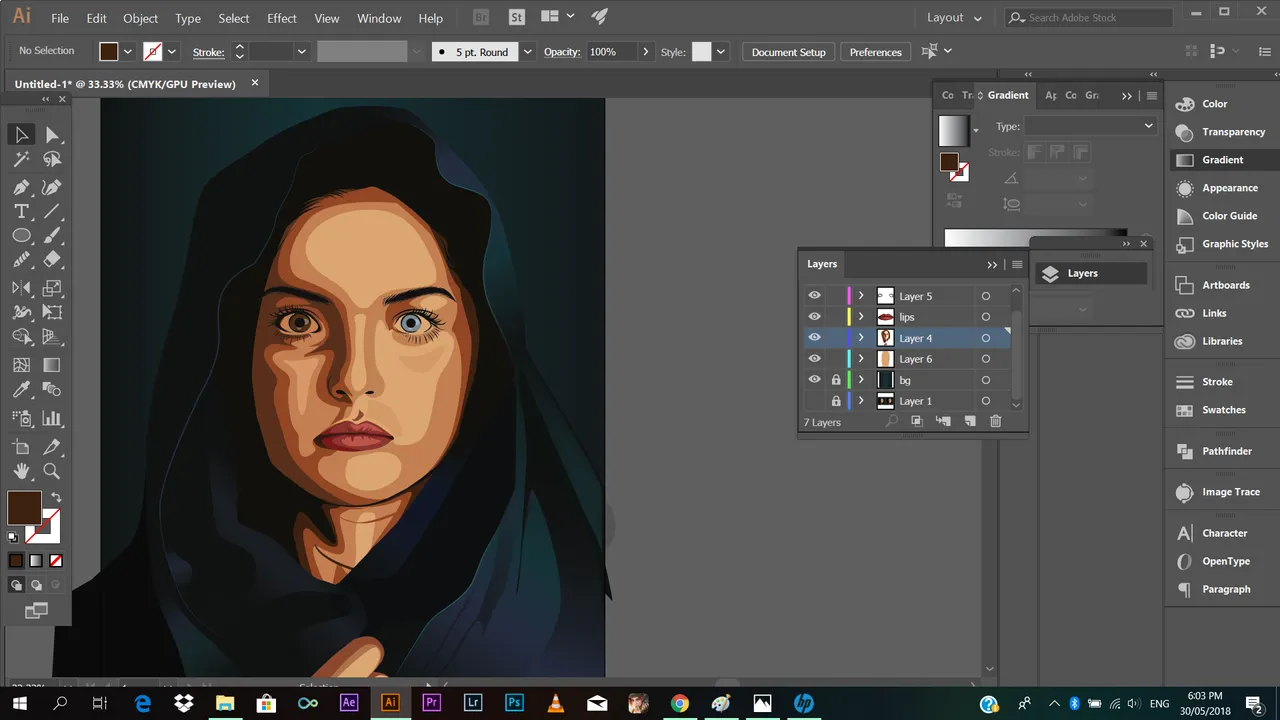
Task: Select the Selection tool arrow
Action: (21, 134)
